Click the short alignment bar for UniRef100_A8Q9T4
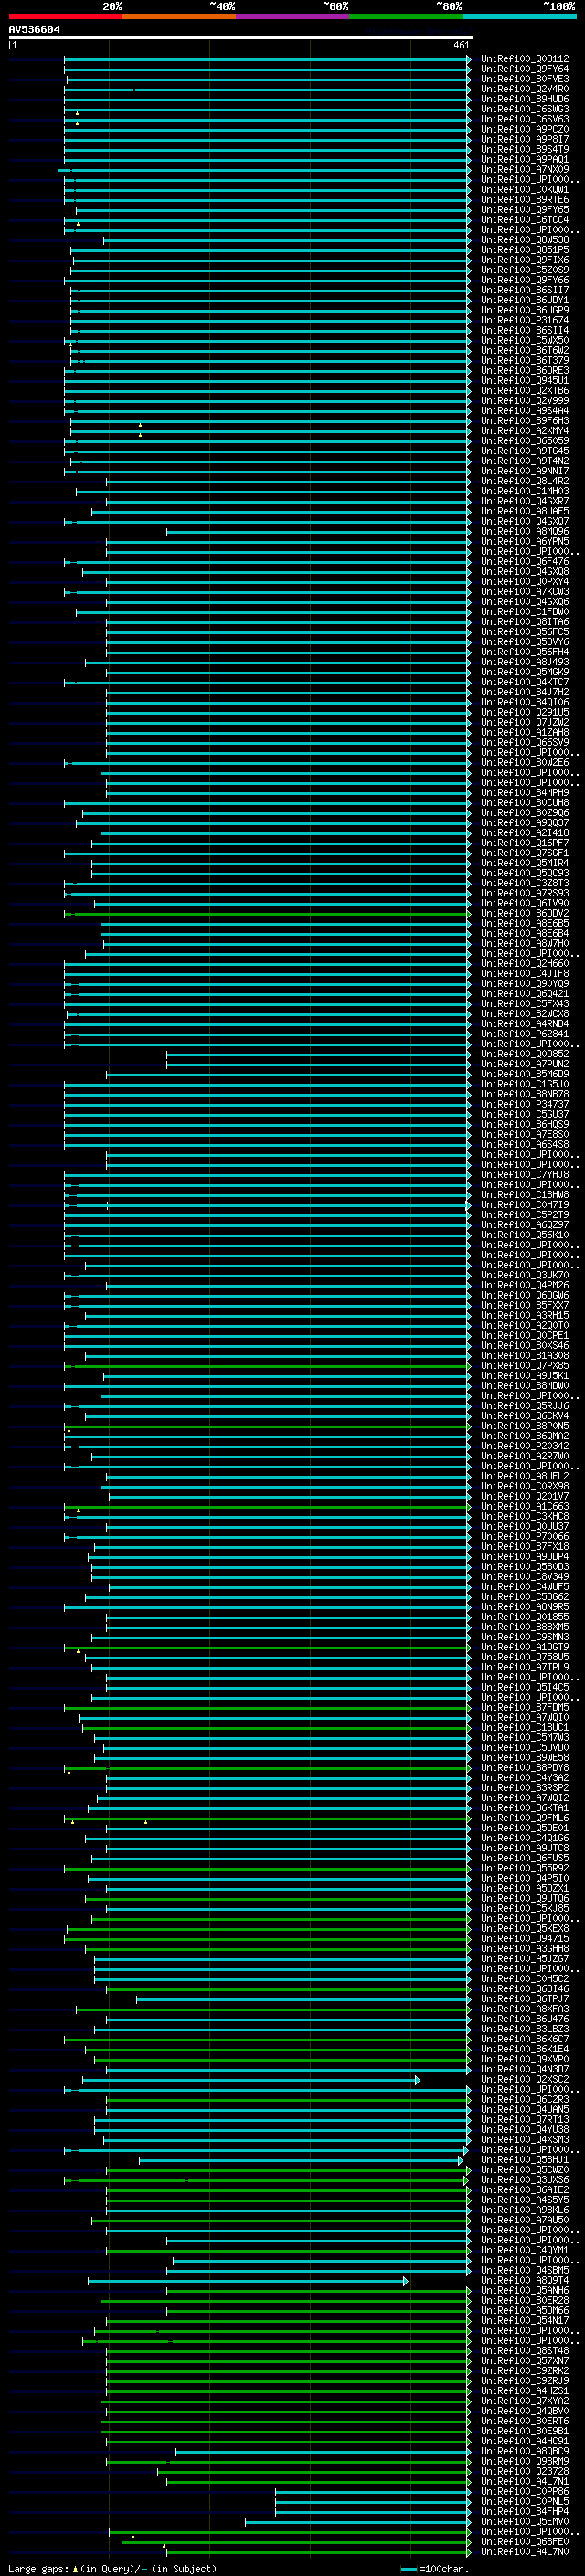The image size is (585, 2576). [248, 2280]
